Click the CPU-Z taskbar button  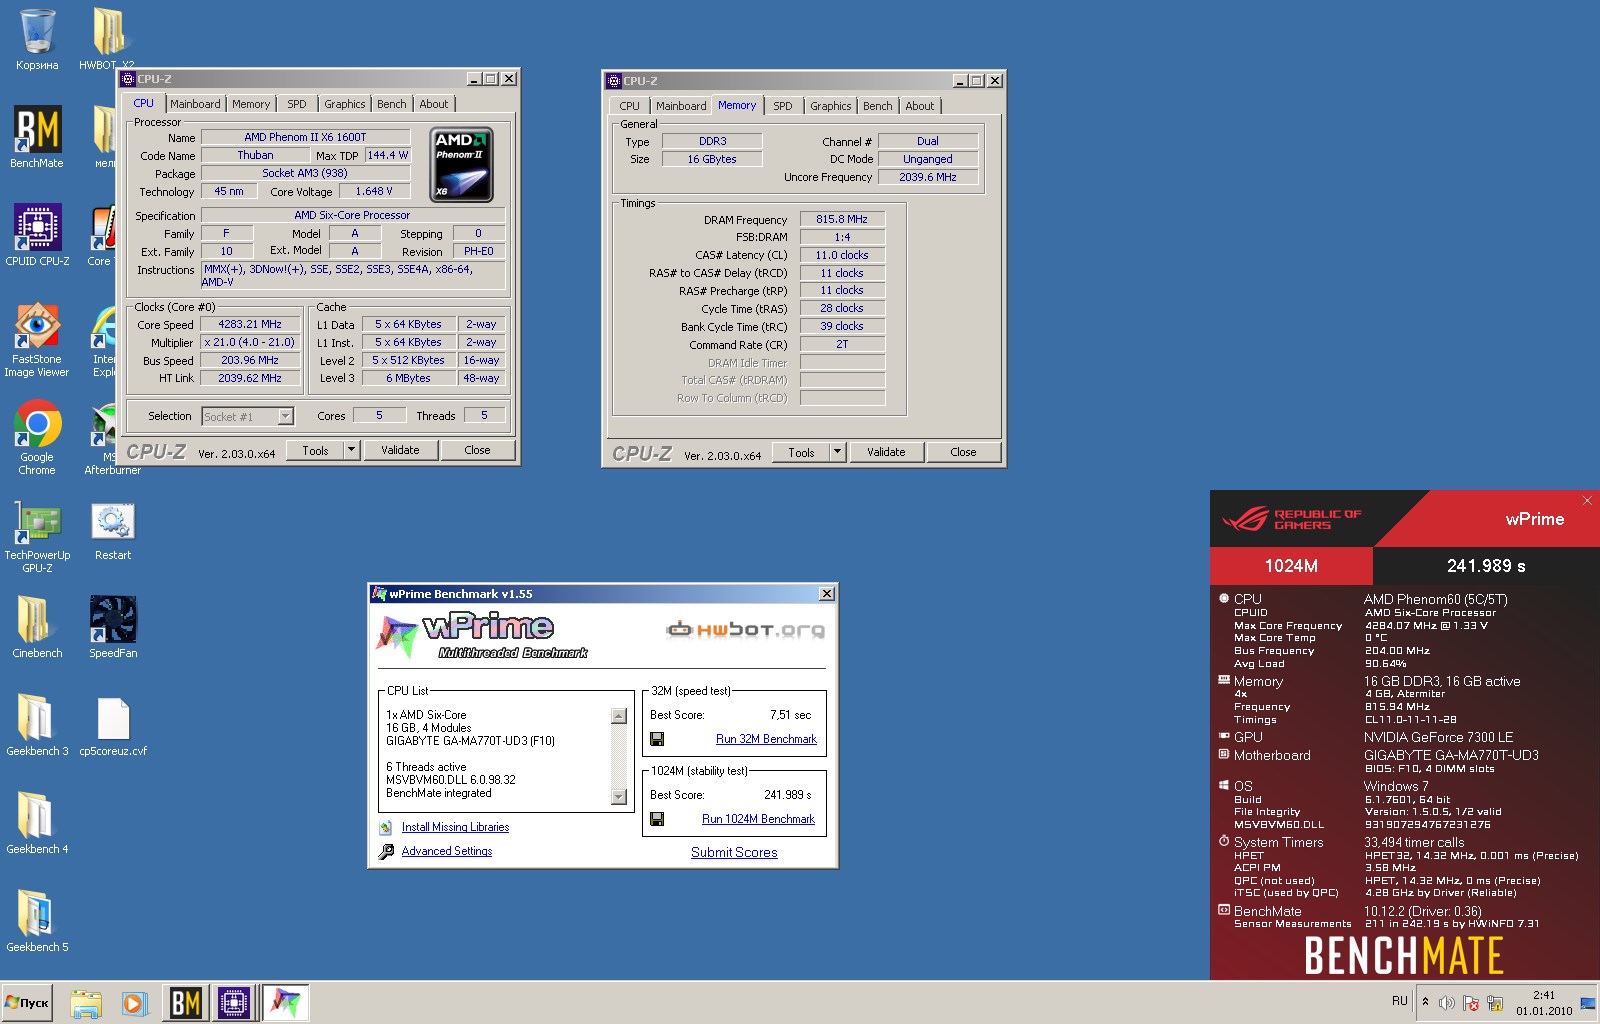[x=234, y=1003]
